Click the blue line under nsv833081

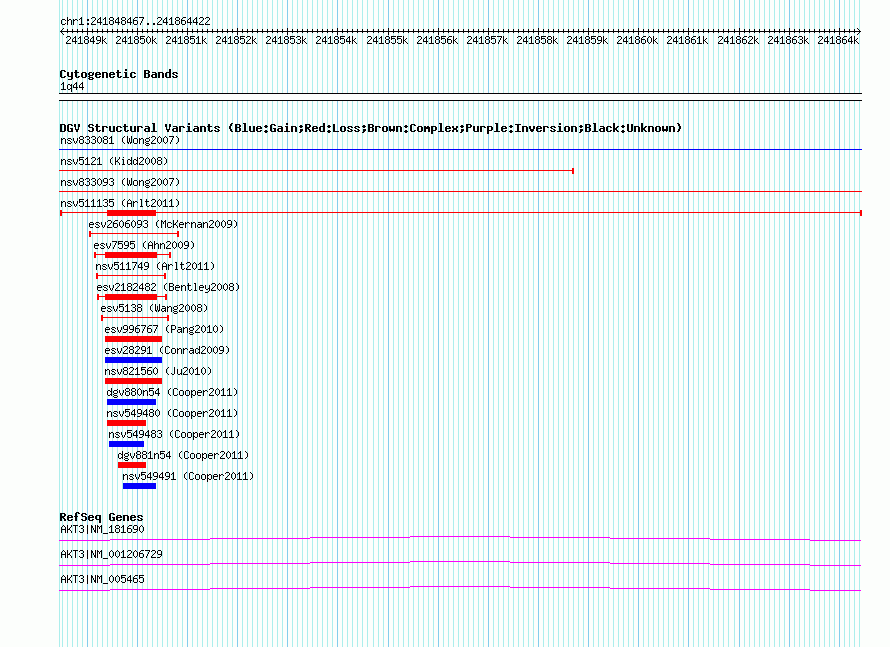[460, 150]
